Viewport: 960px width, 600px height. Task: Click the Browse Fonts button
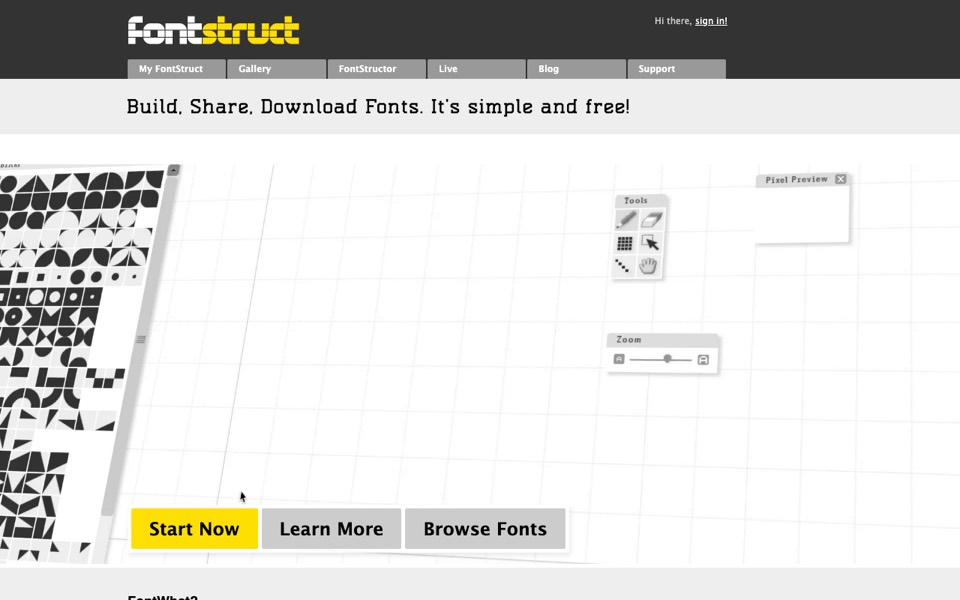coord(485,528)
